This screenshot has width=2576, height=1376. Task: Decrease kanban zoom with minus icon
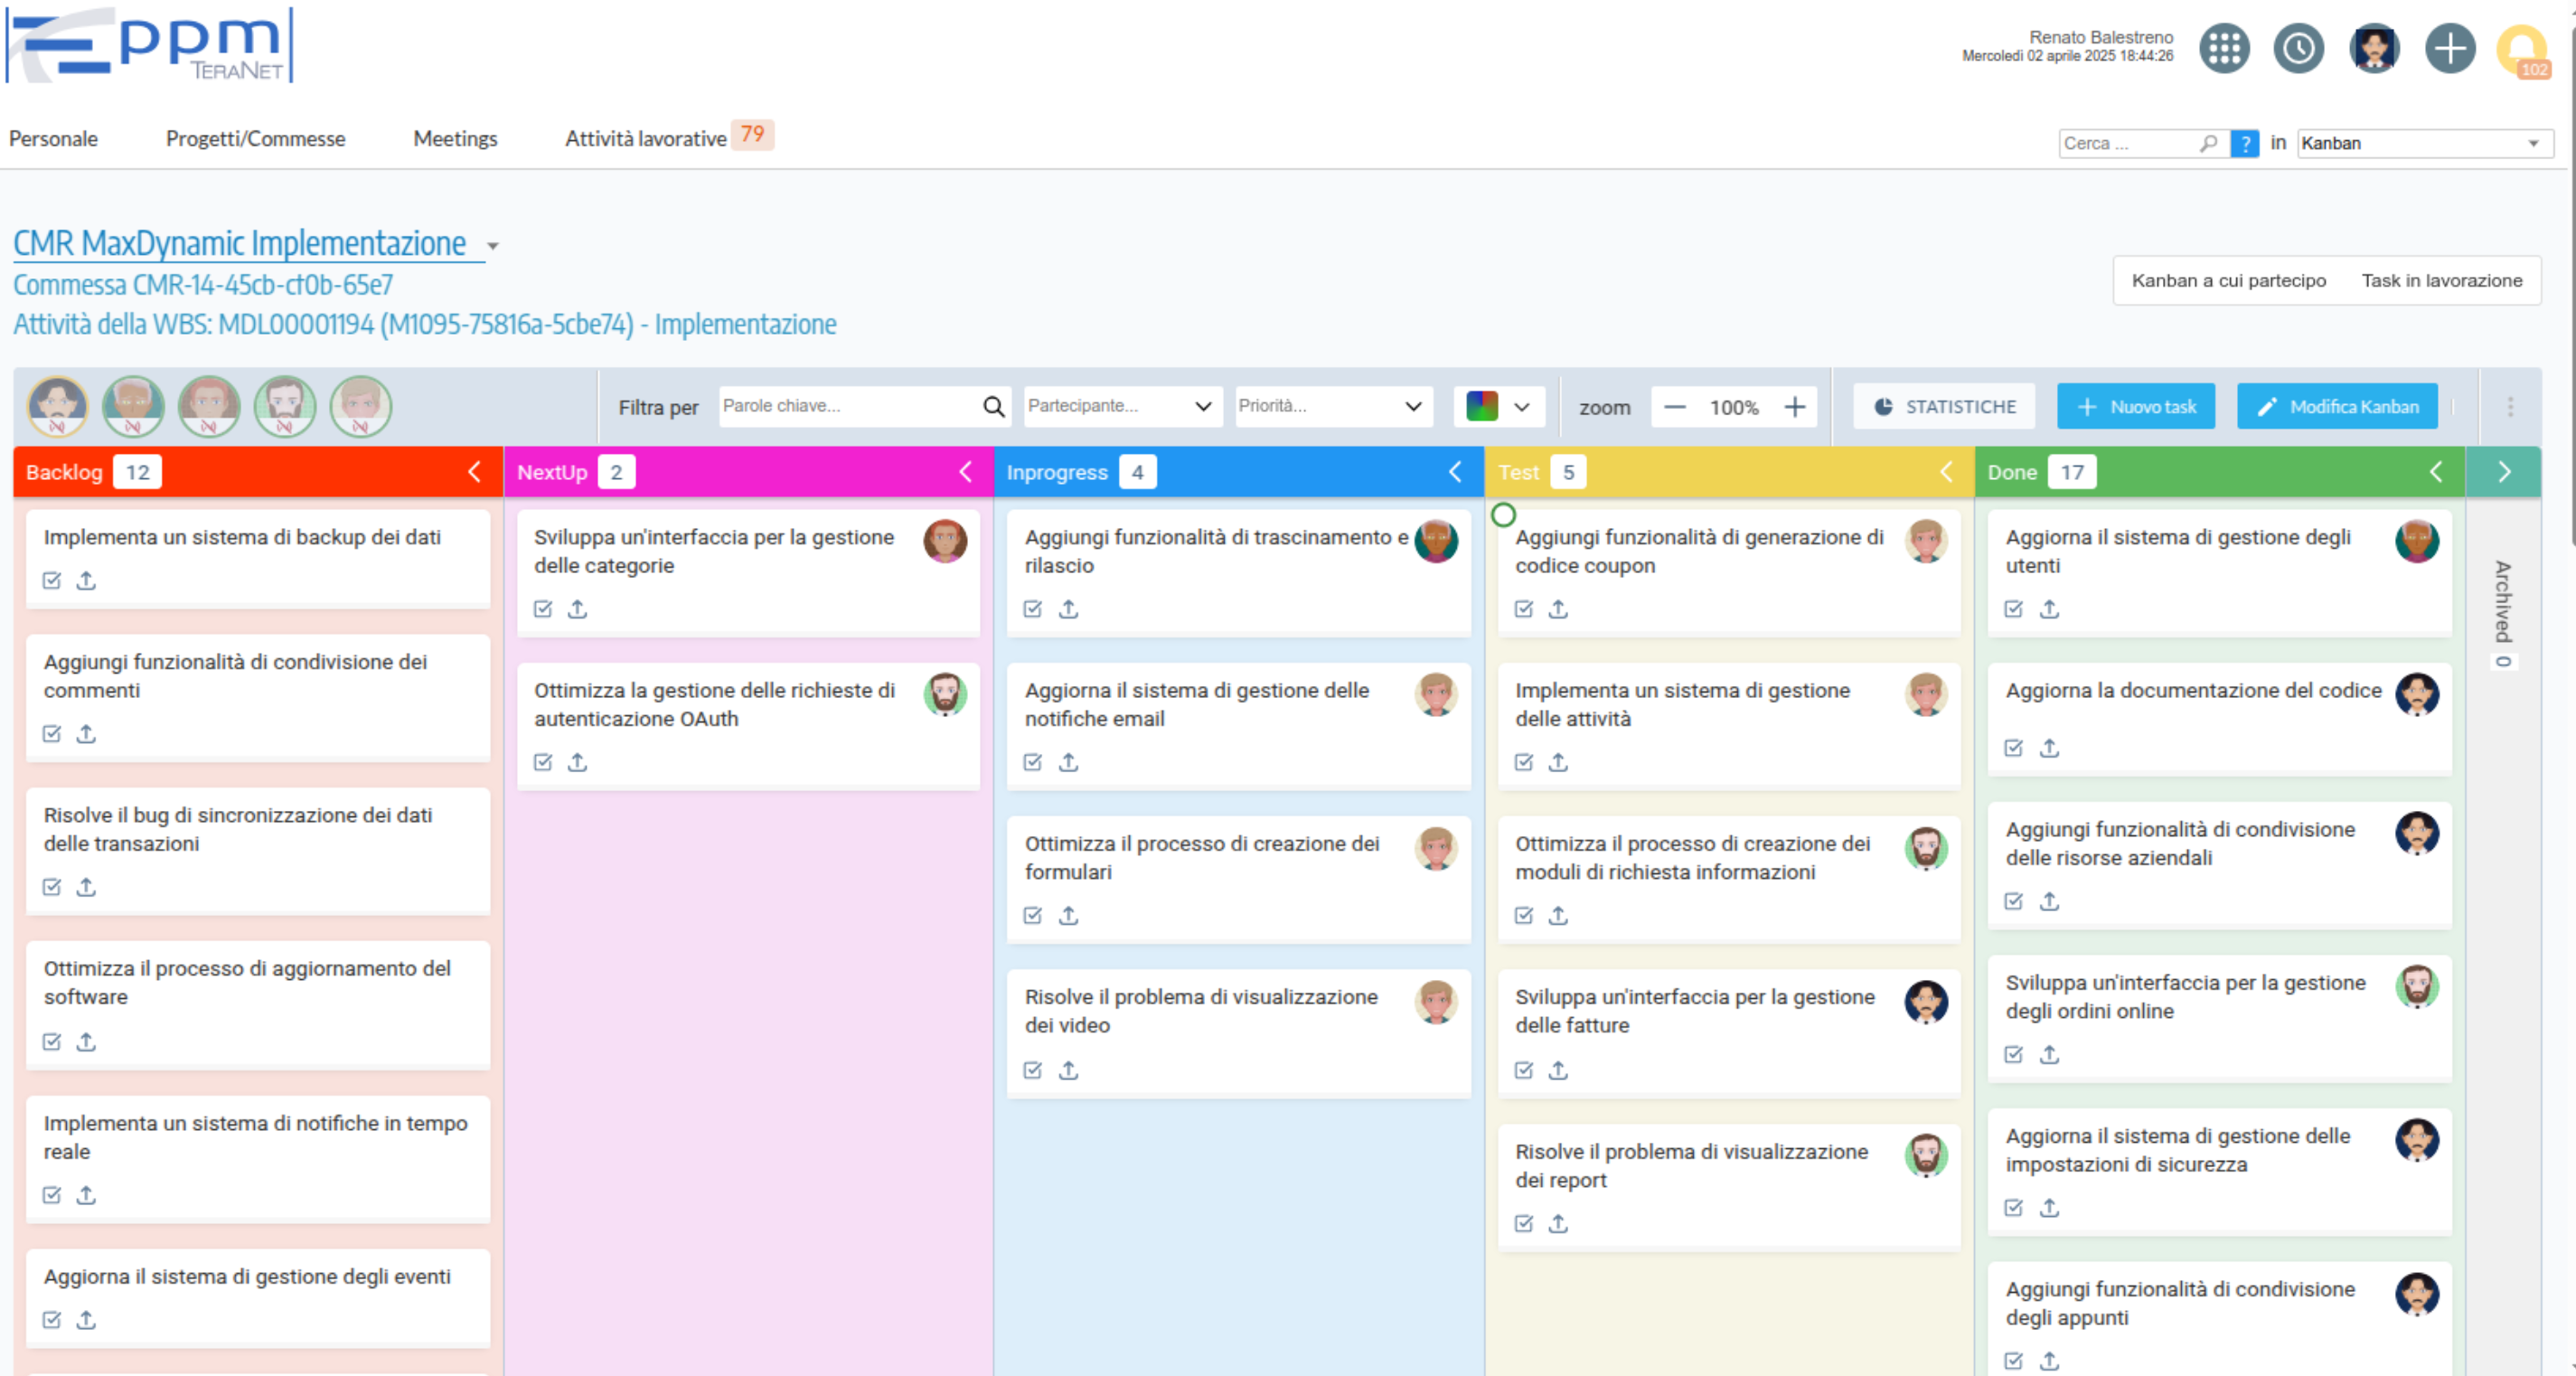(x=1675, y=407)
